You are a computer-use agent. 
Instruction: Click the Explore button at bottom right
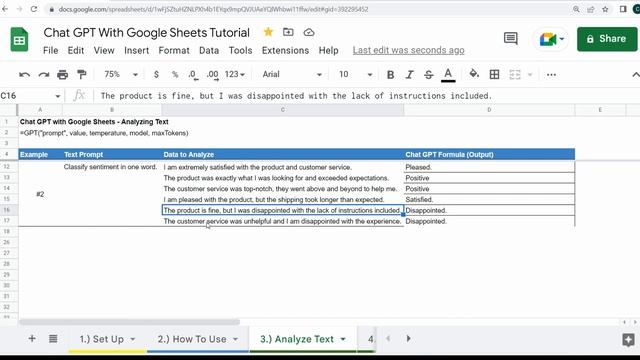click(x=629, y=340)
